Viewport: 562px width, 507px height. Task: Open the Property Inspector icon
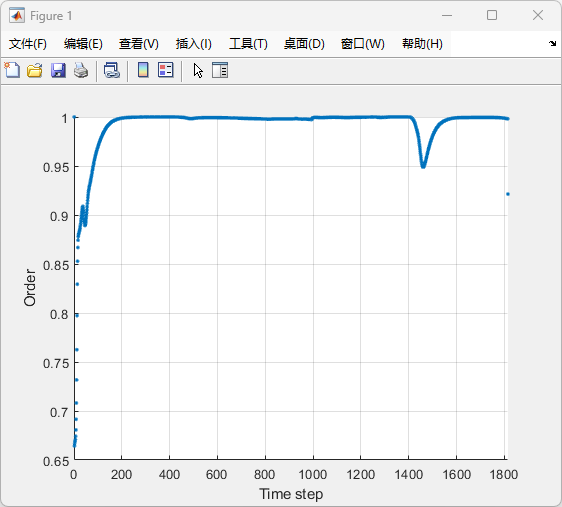coord(220,70)
